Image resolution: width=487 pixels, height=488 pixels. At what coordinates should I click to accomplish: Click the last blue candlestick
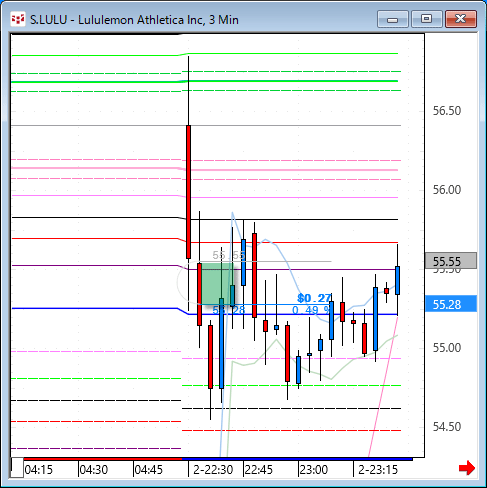tap(397, 280)
